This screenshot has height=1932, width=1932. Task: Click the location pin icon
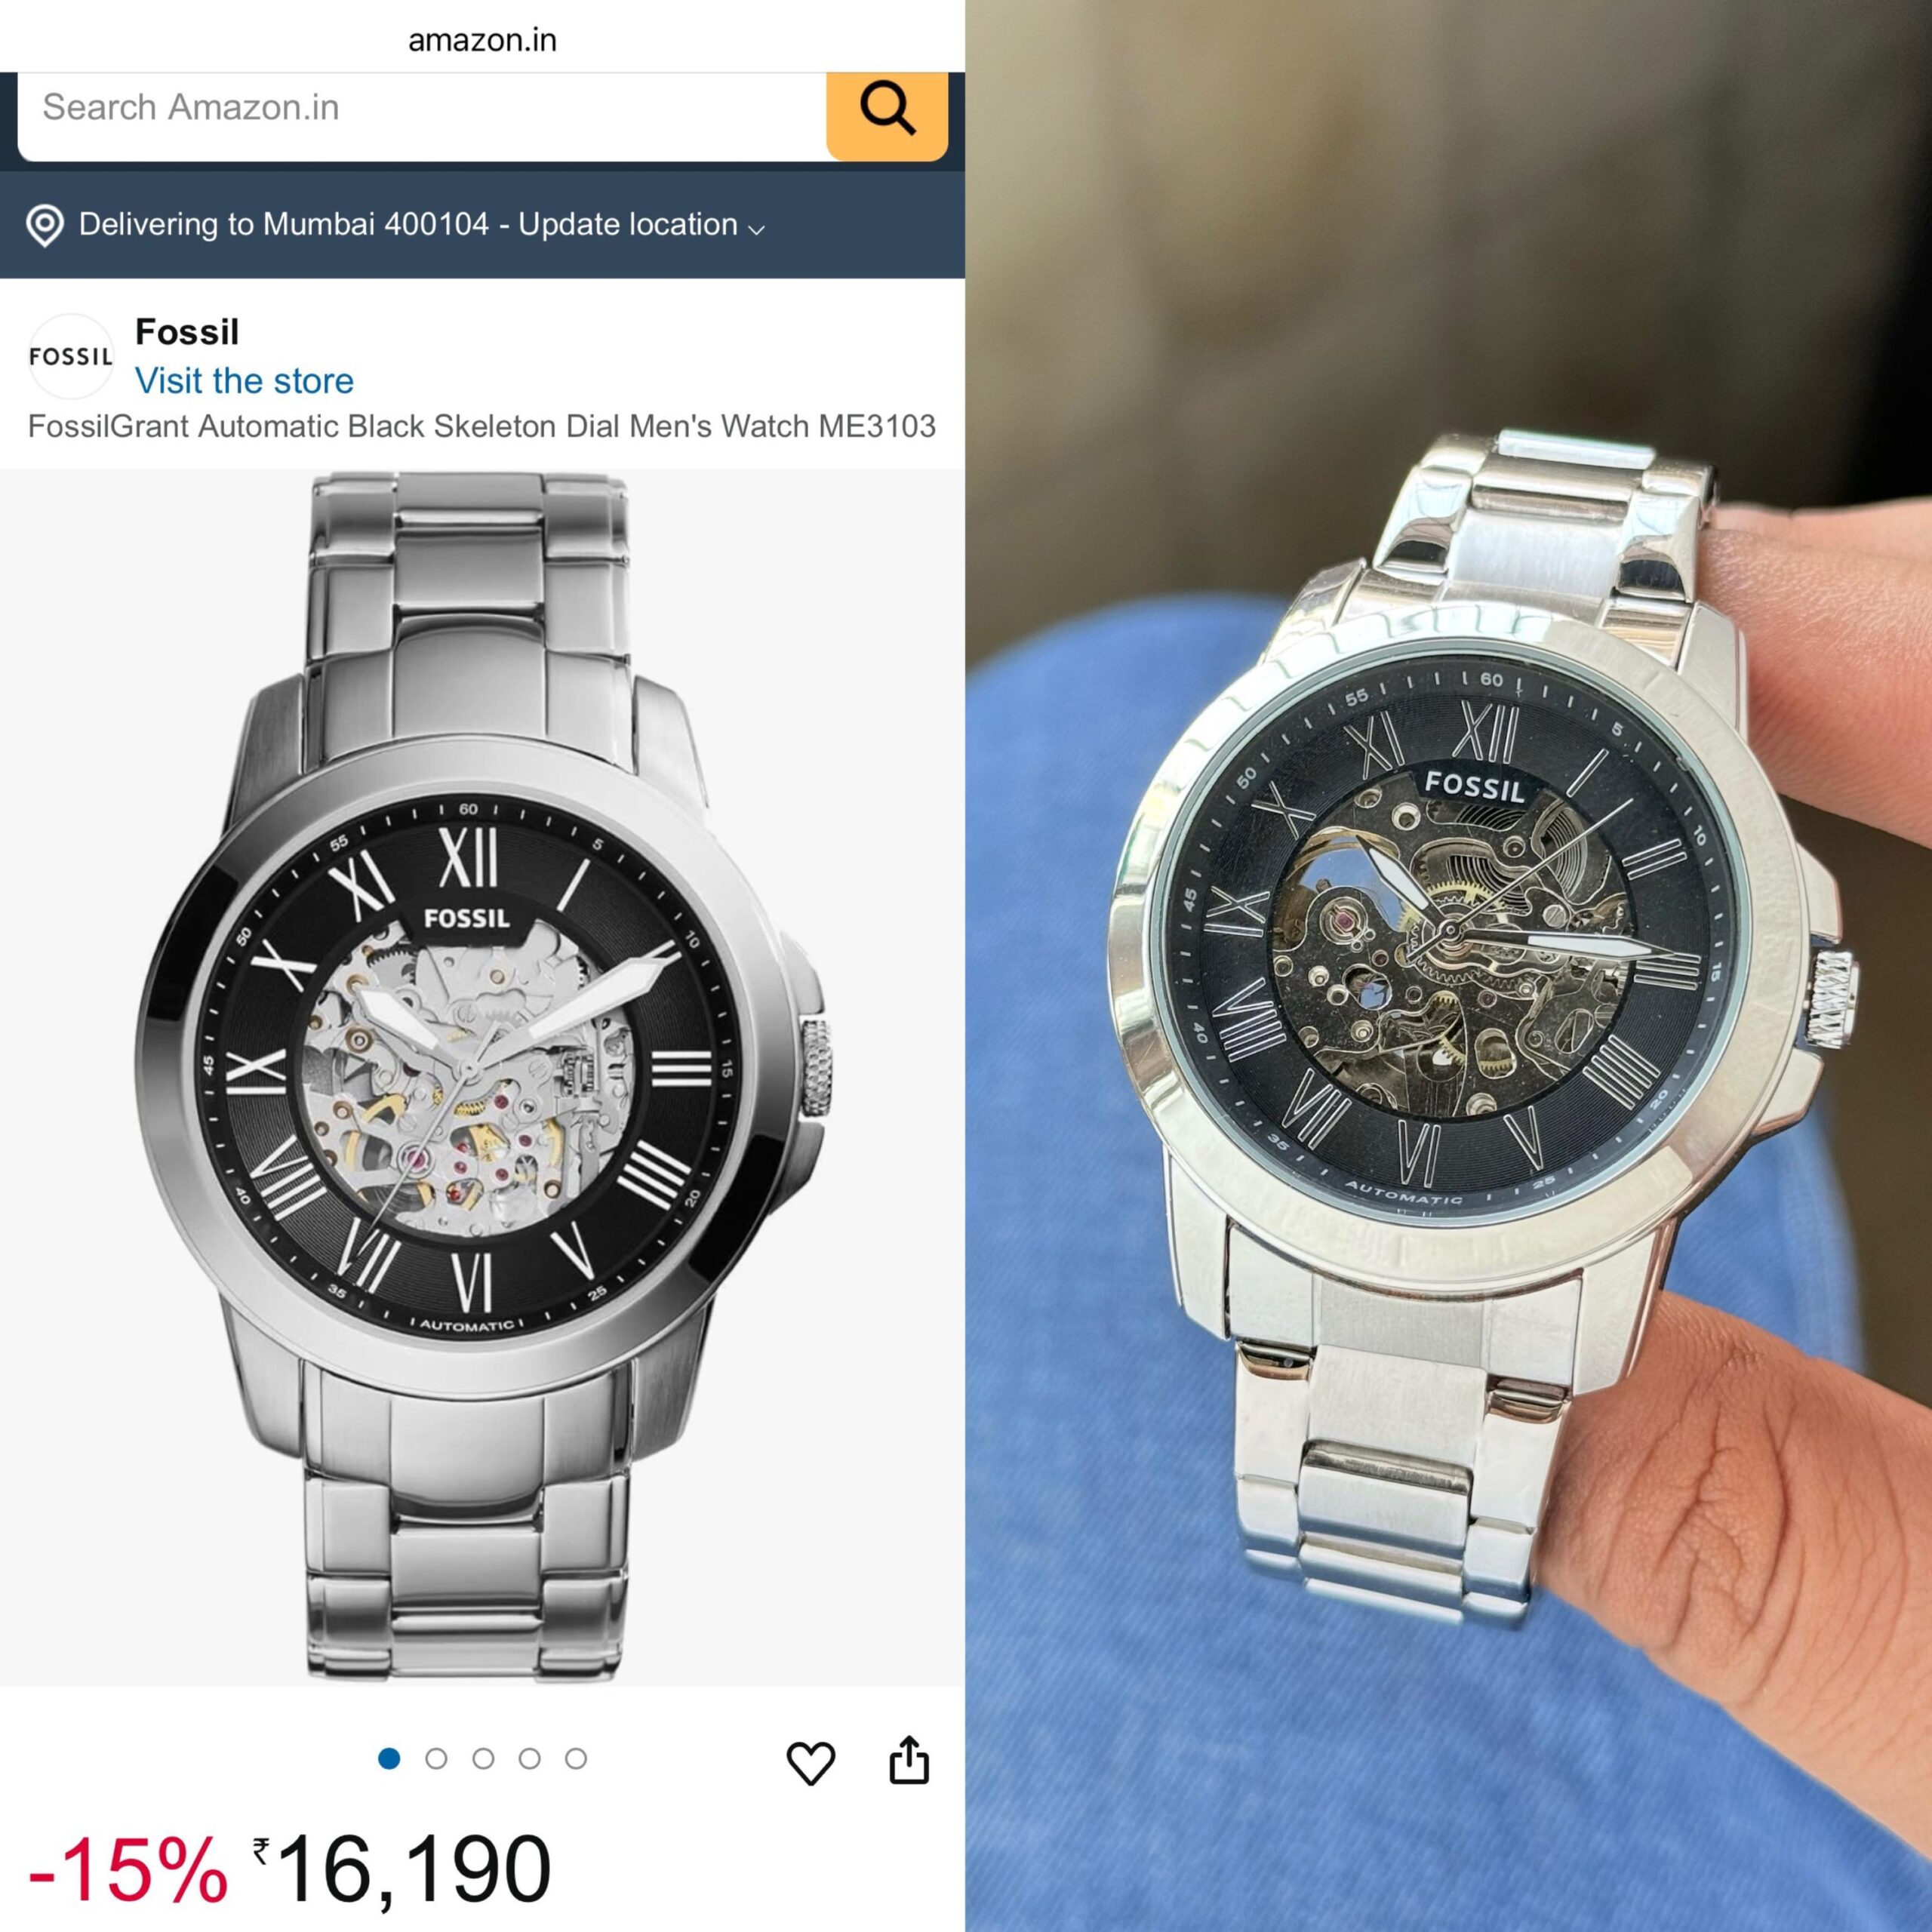click(x=45, y=225)
